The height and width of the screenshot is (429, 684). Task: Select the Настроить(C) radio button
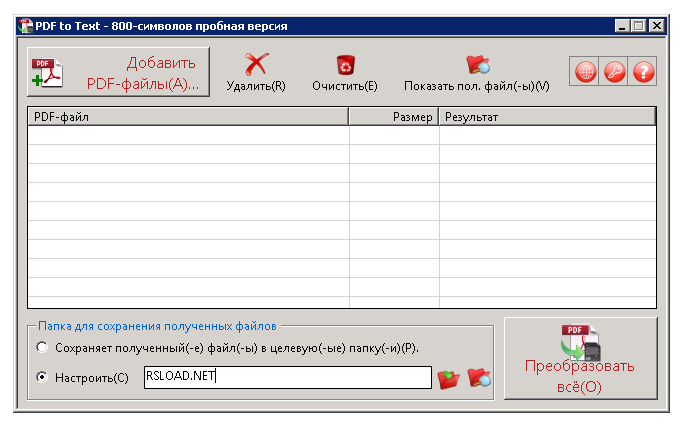click(42, 377)
